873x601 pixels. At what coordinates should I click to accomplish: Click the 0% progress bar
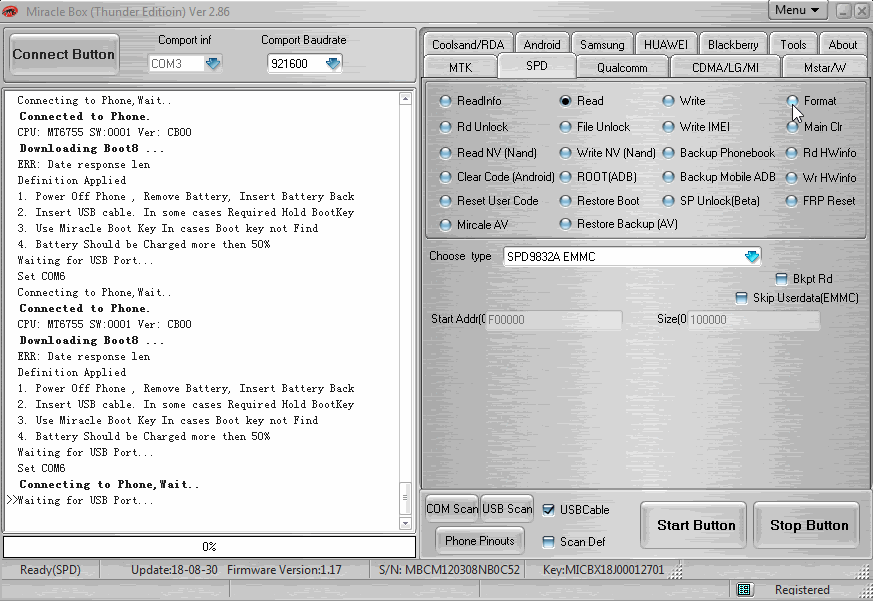point(209,547)
